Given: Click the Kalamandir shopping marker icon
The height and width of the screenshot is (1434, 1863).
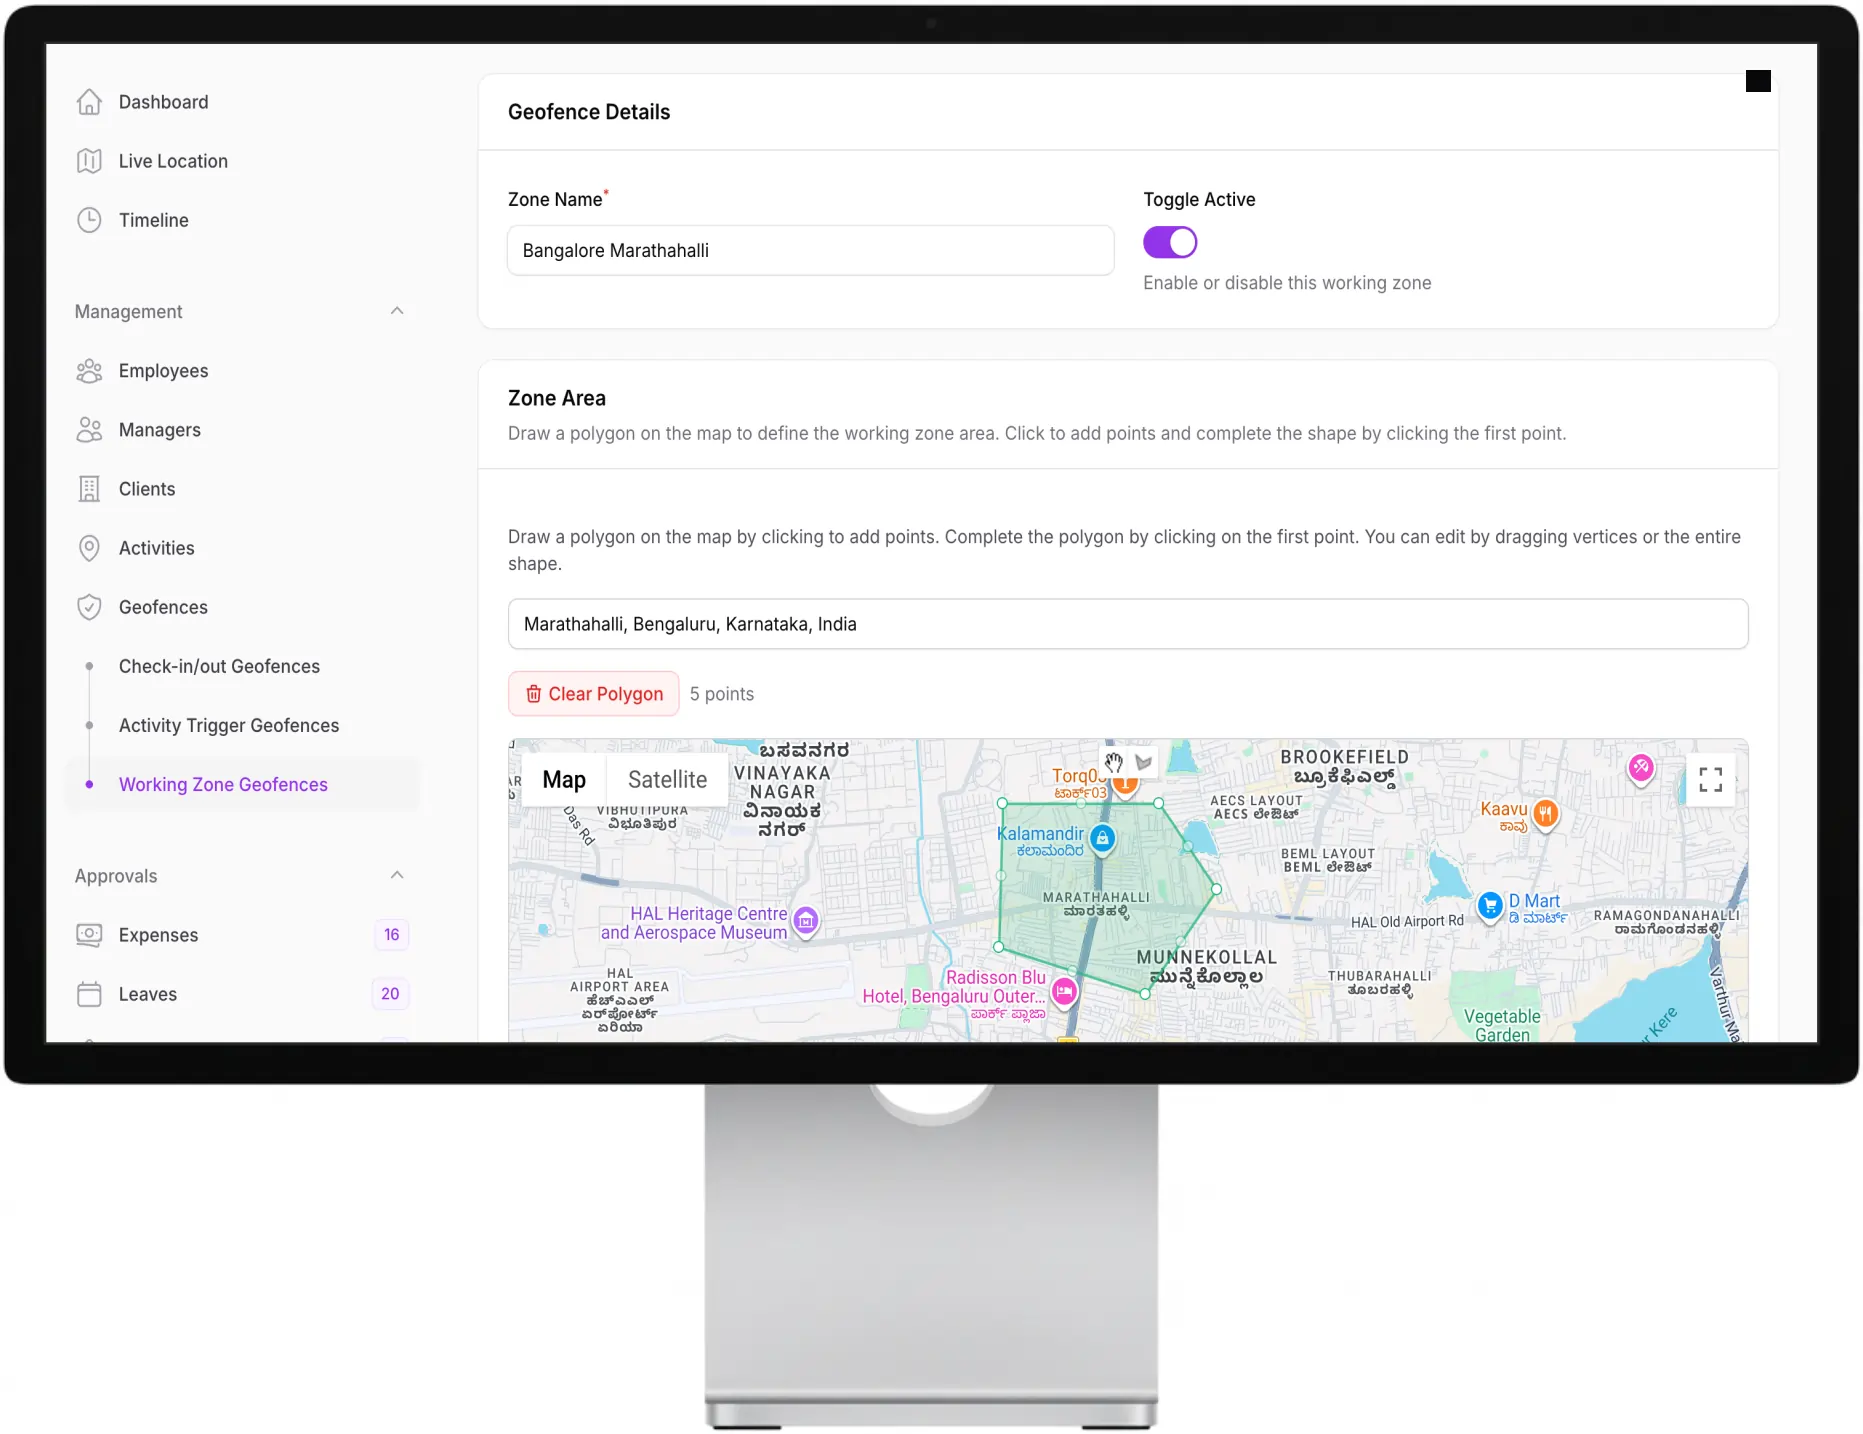Looking at the screenshot, I should coord(1102,838).
